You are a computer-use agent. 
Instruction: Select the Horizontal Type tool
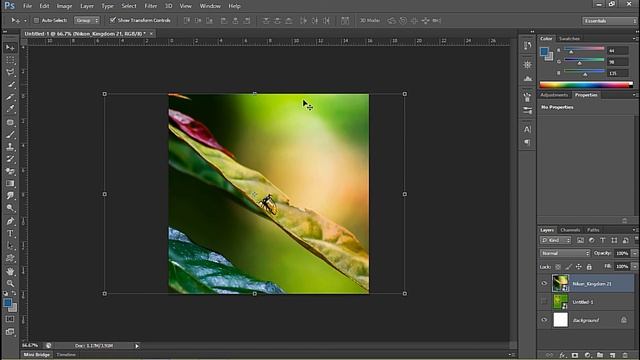pyautogui.click(x=10, y=233)
